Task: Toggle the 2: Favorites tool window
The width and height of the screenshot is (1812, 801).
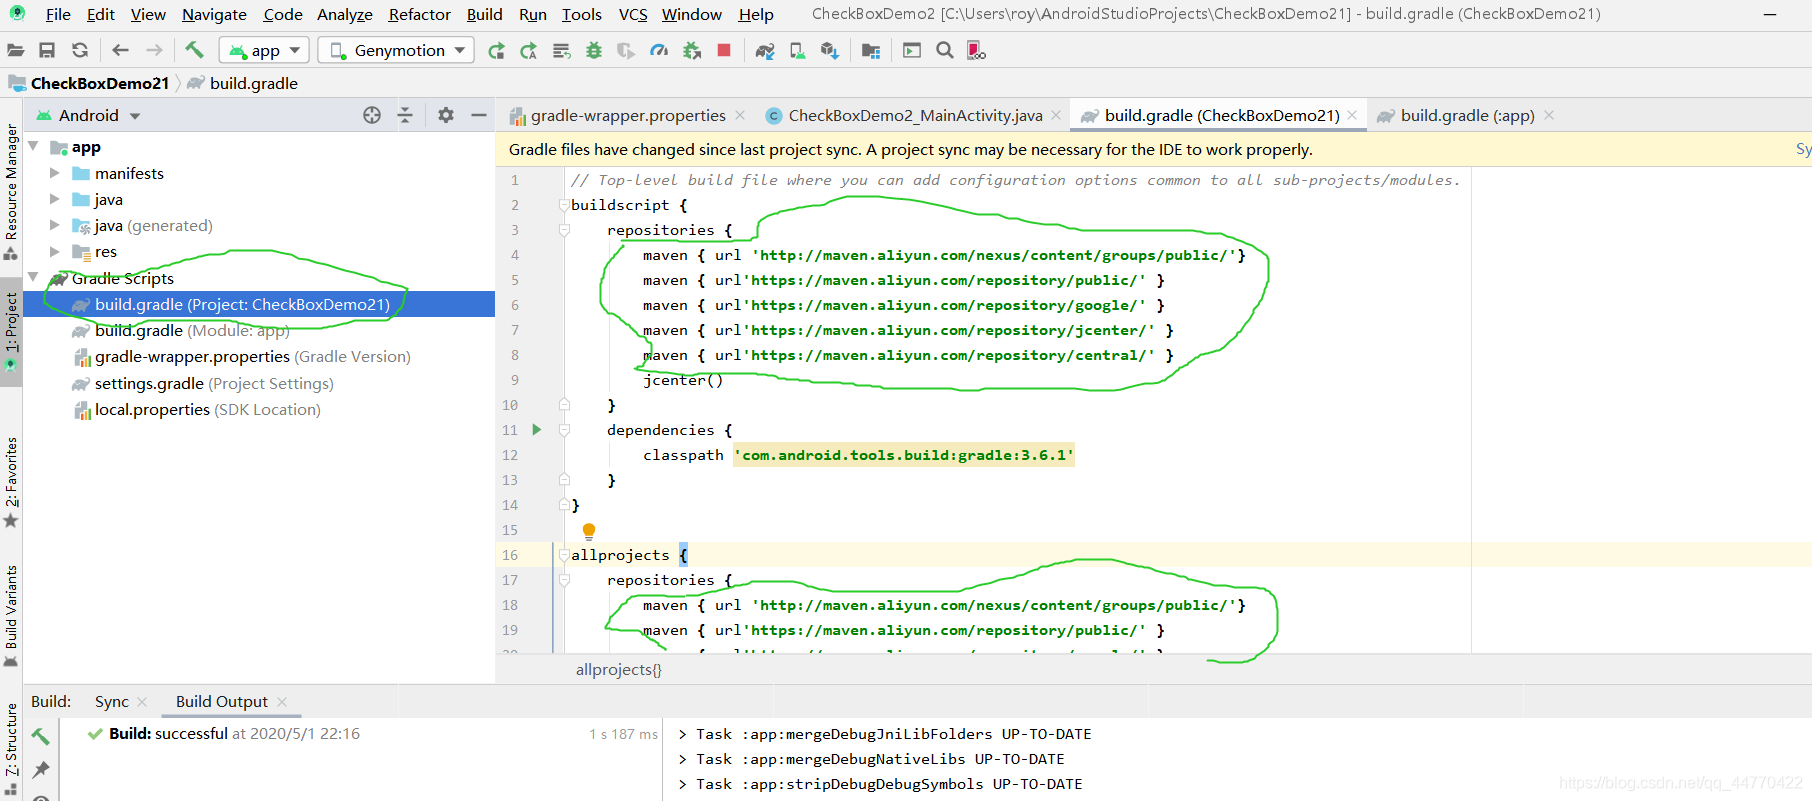Action: pos(11,482)
